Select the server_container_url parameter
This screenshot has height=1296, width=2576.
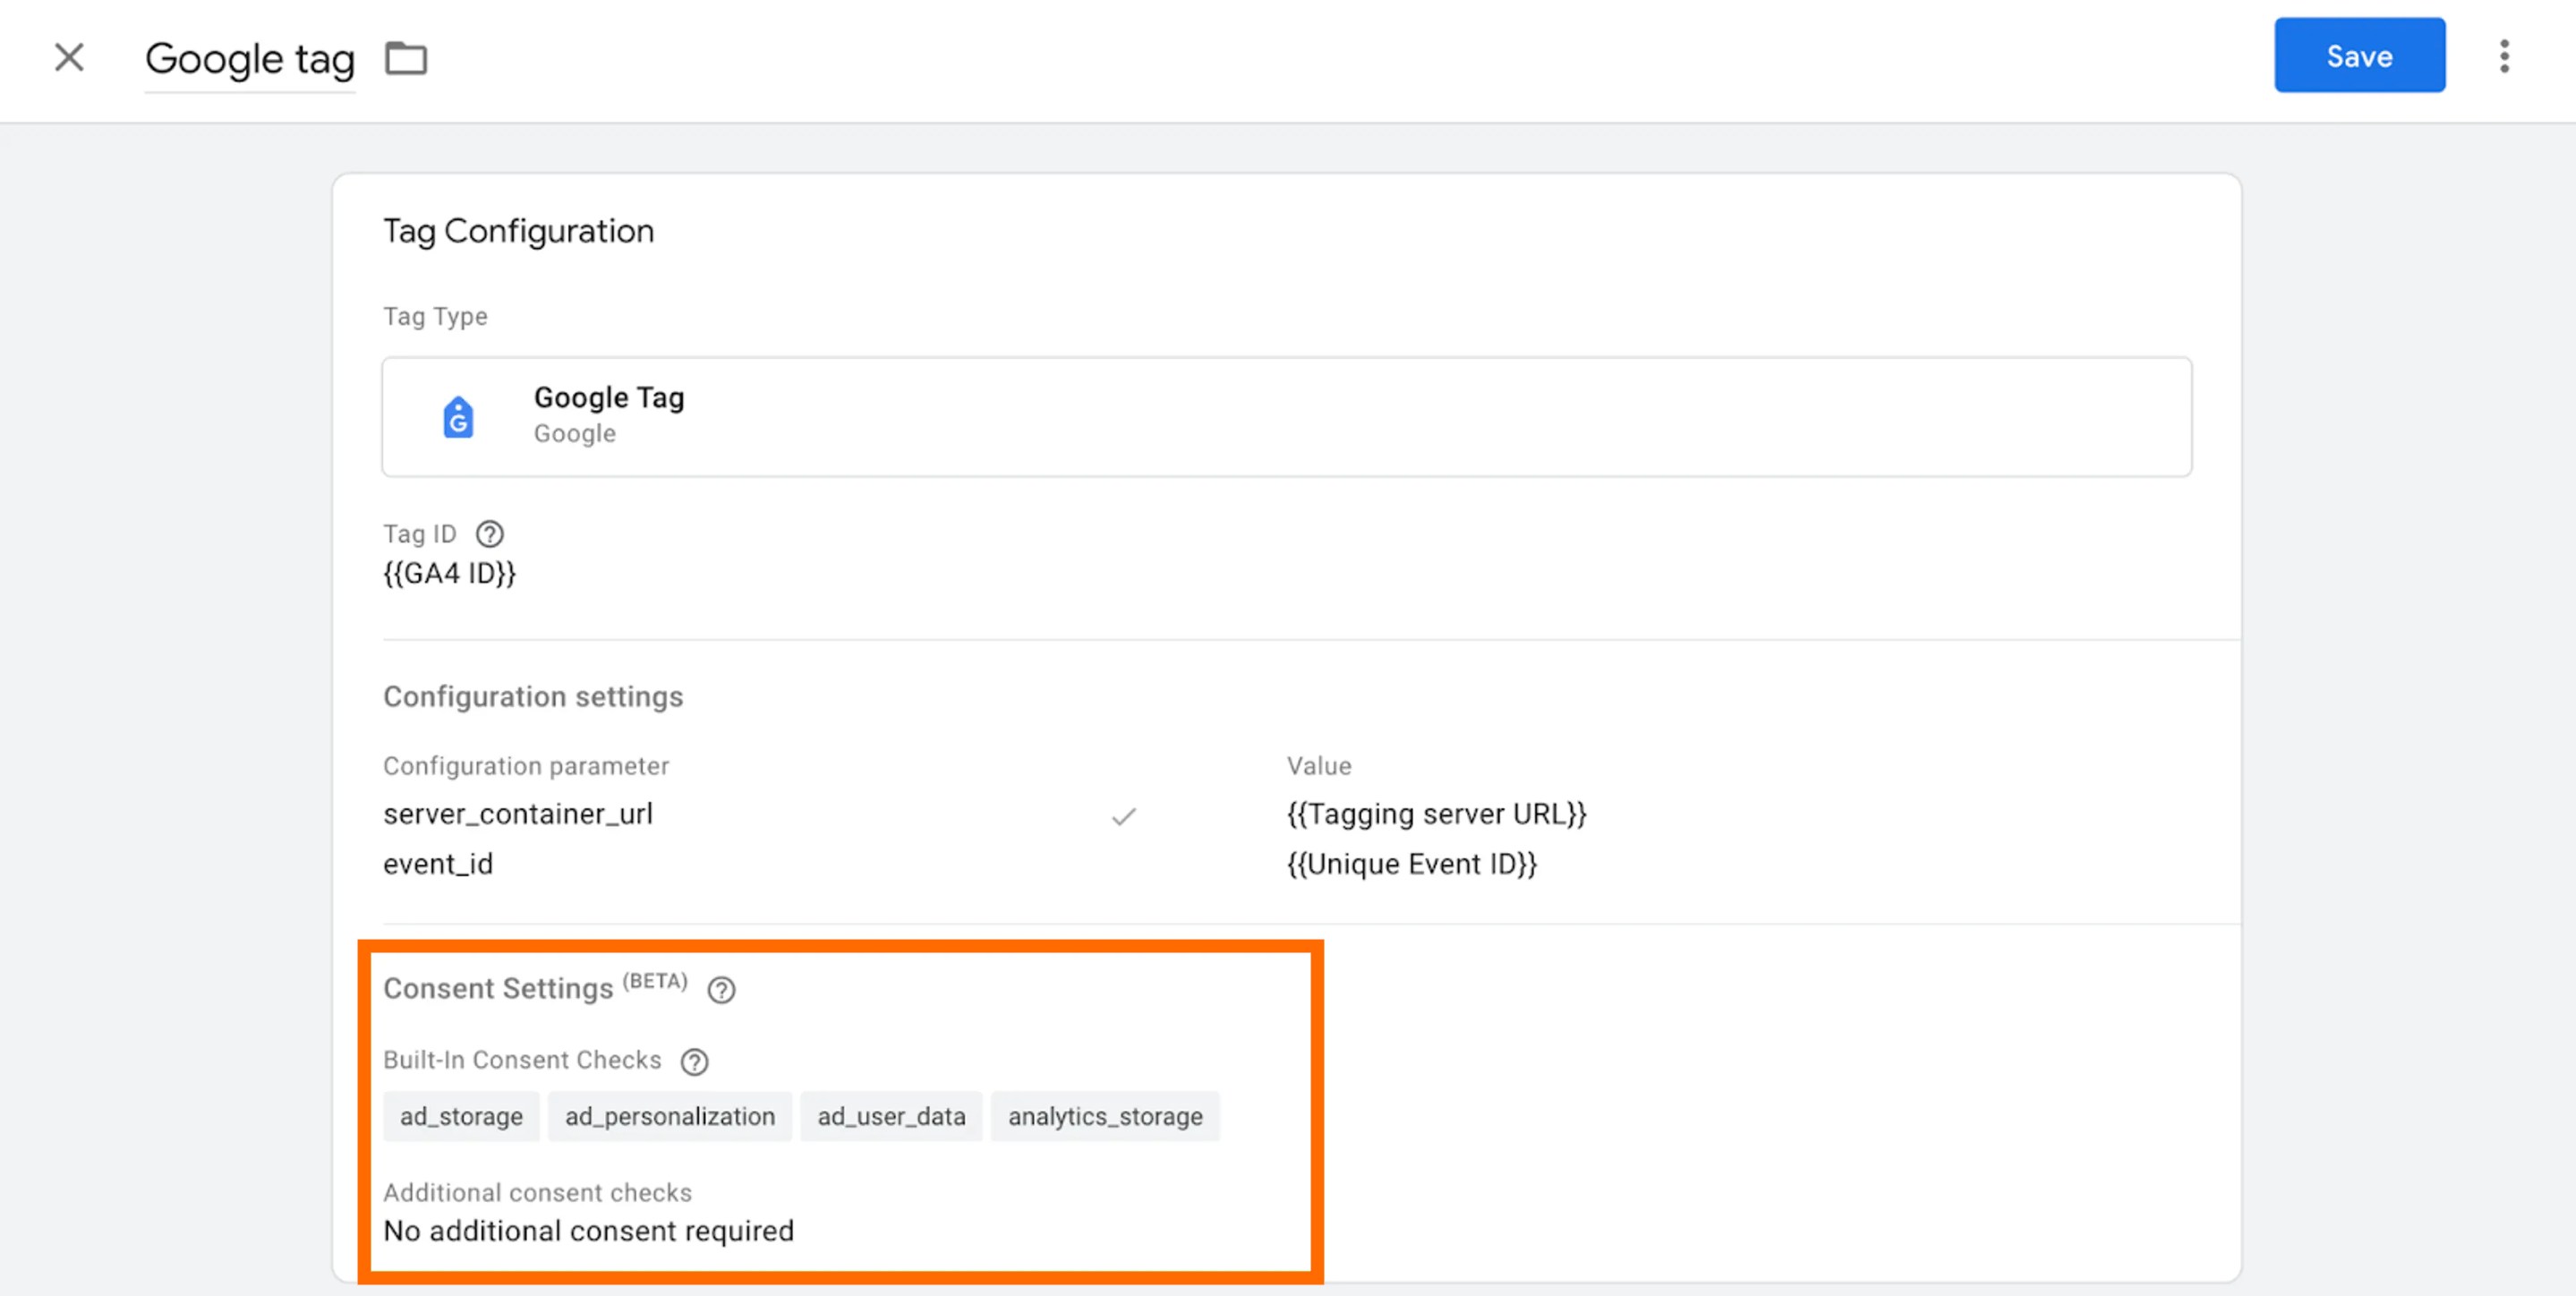(518, 814)
